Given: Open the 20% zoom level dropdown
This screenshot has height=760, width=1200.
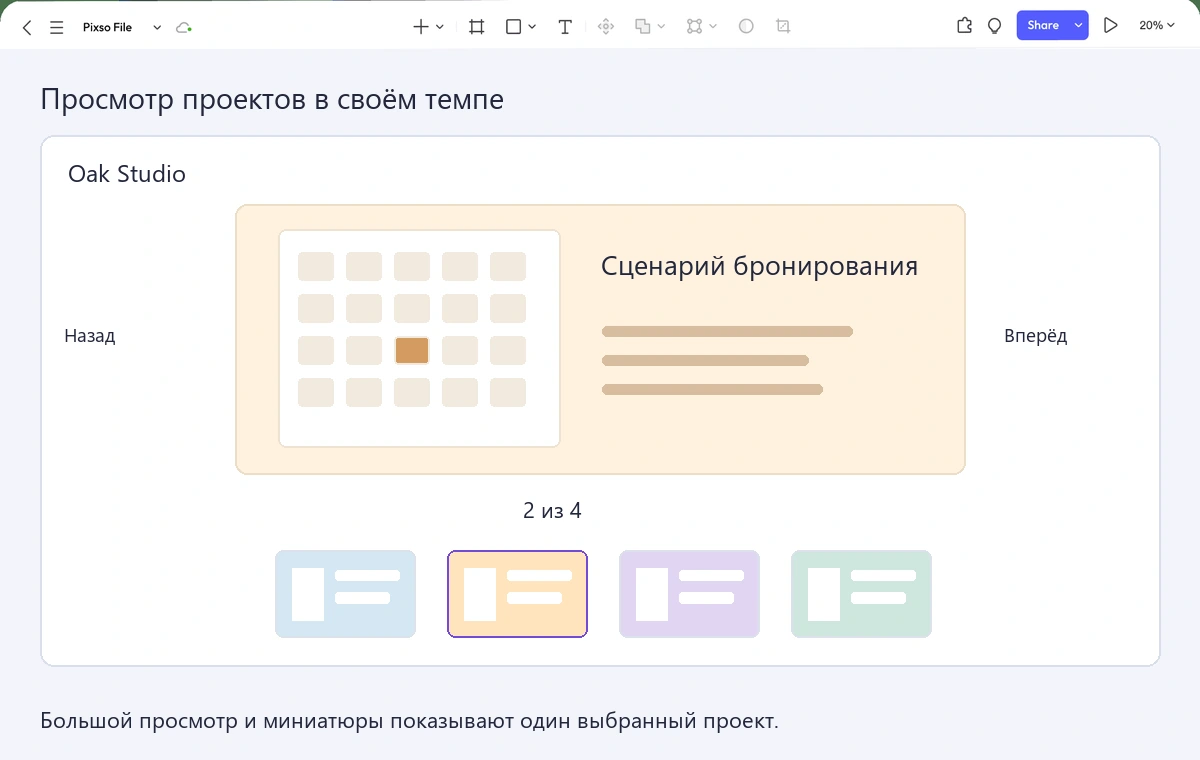Looking at the screenshot, I should pos(1157,26).
